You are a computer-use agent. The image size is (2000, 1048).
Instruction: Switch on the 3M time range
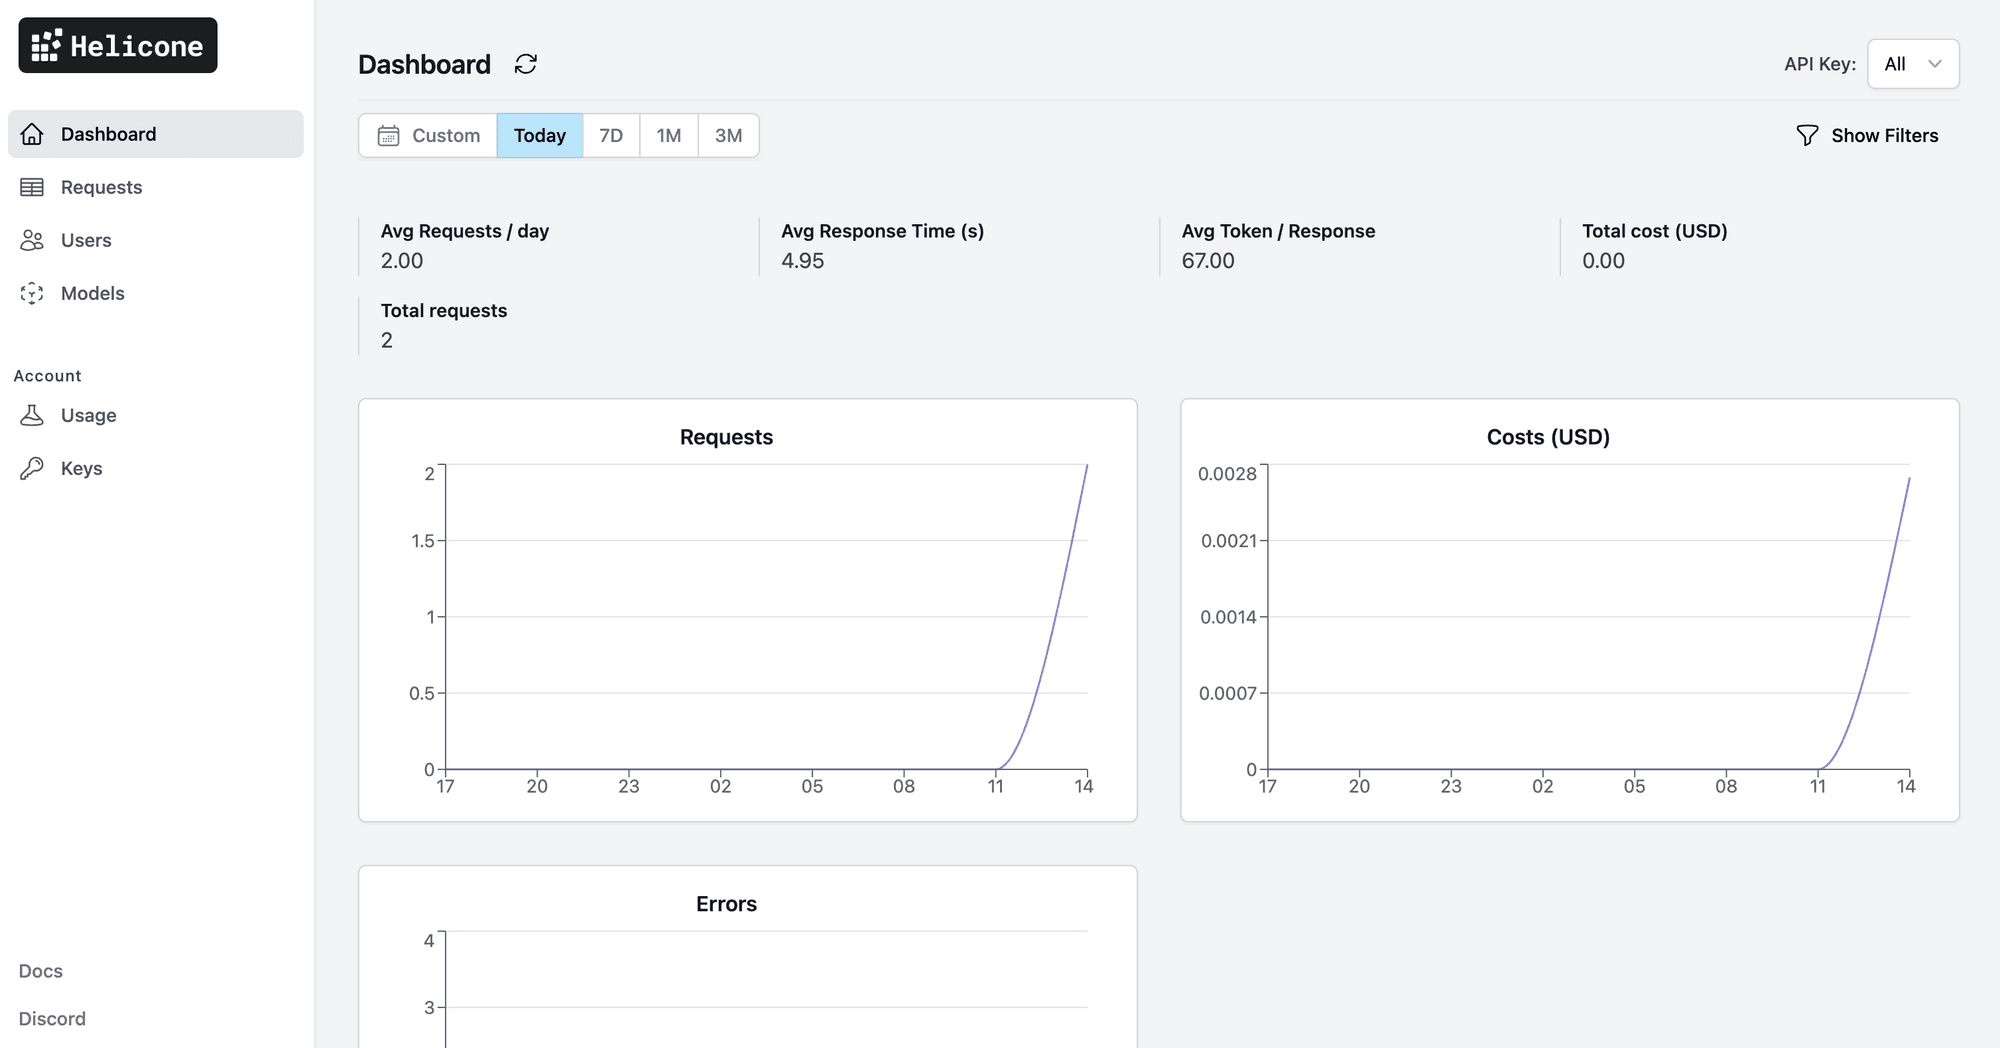click(x=727, y=135)
